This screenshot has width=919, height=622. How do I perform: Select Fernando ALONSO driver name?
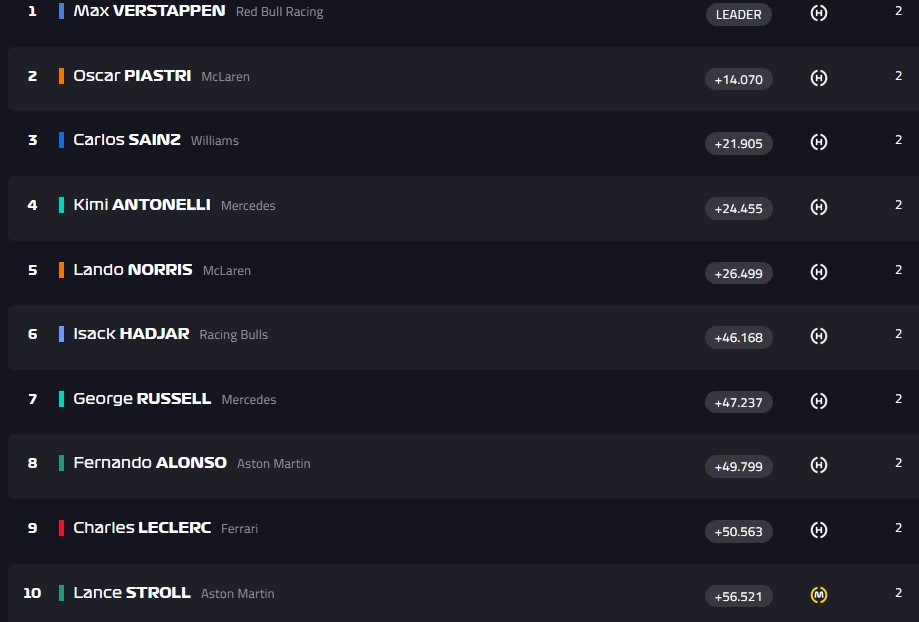tap(150, 463)
